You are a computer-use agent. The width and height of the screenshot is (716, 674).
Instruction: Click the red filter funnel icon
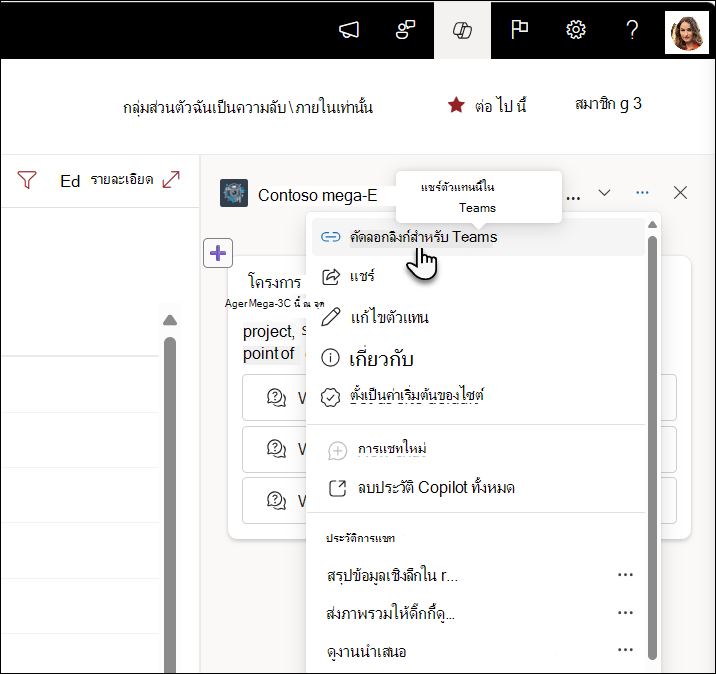point(27,179)
